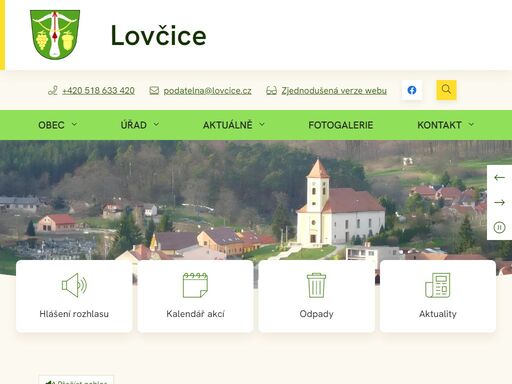This screenshot has height=384, width=512.
Task: Open the yellow search button
Action: (446, 90)
